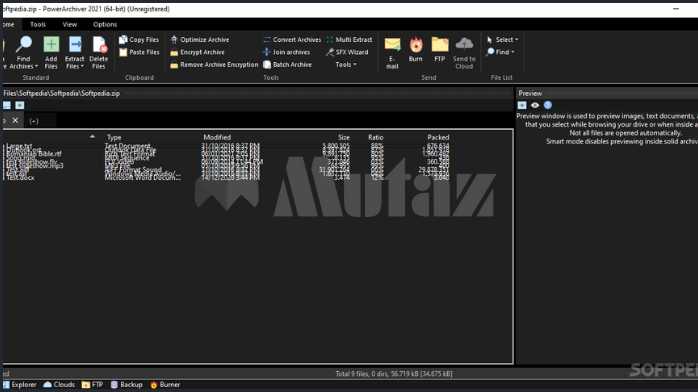Click the Preview info icon
The image size is (698, 392).
548,105
